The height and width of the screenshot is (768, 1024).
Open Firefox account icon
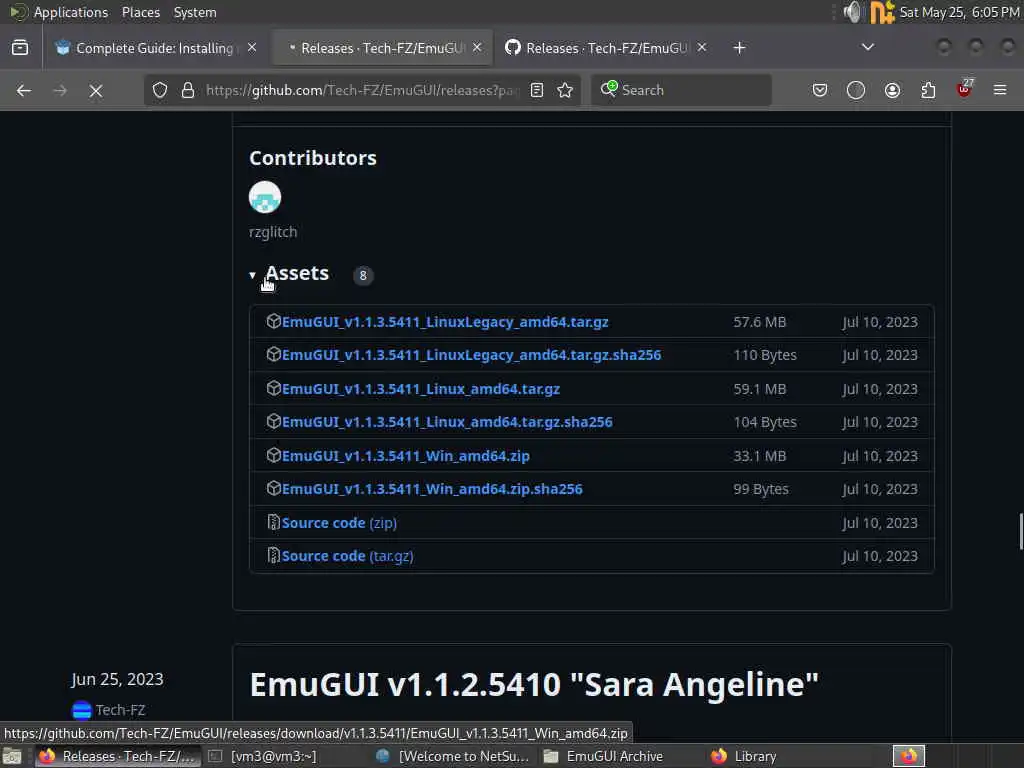(x=892, y=90)
